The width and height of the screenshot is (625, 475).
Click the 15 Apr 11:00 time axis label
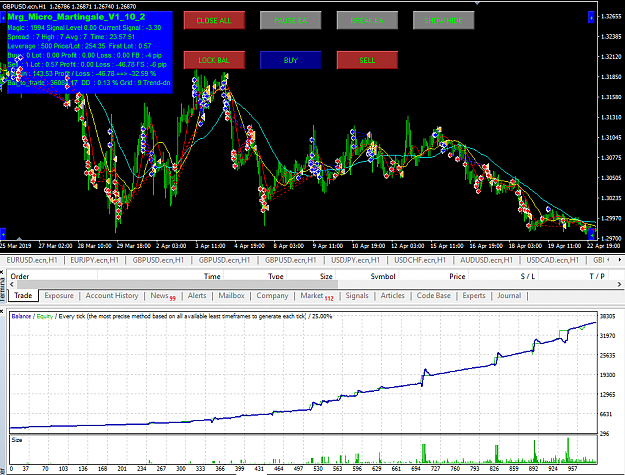click(447, 246)
